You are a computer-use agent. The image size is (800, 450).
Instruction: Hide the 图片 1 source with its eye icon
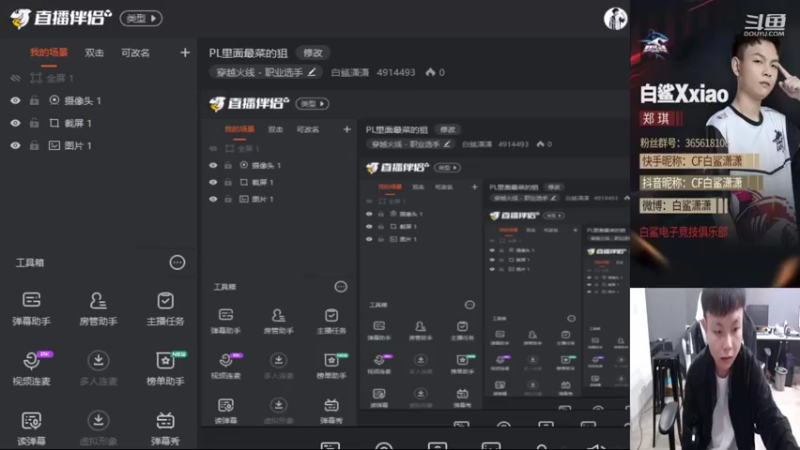coord(15,145)
